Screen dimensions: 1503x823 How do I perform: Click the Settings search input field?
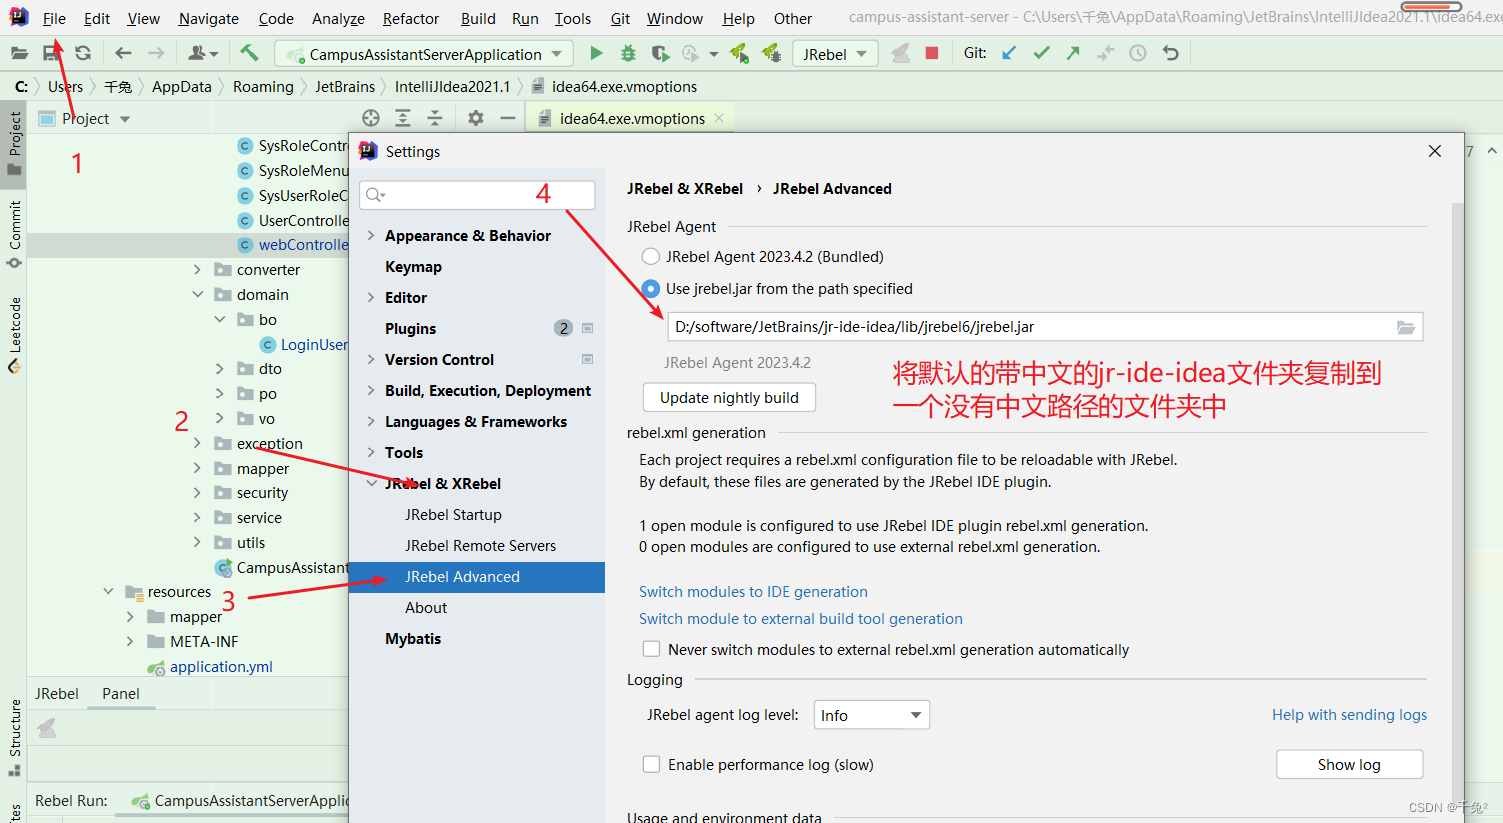(477, 195)
